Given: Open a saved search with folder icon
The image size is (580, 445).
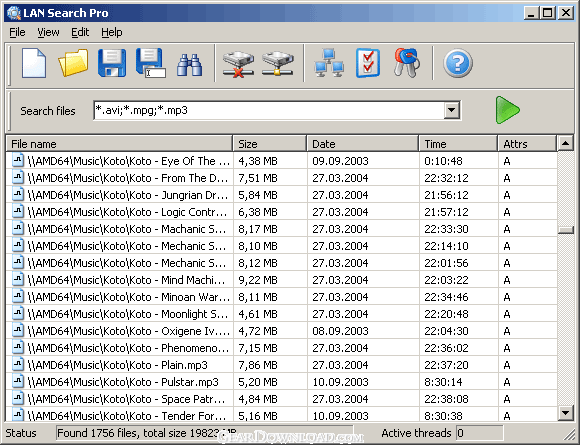Looking at the screenshot, I should click(x=73, y=63).
